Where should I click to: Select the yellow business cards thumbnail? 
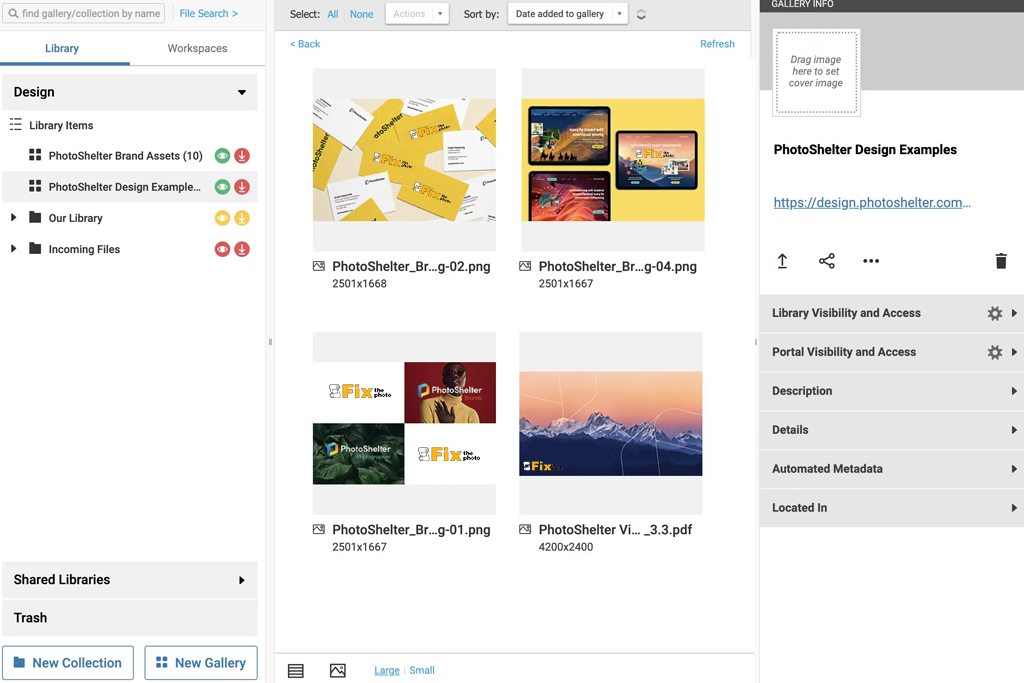(404, 160)
